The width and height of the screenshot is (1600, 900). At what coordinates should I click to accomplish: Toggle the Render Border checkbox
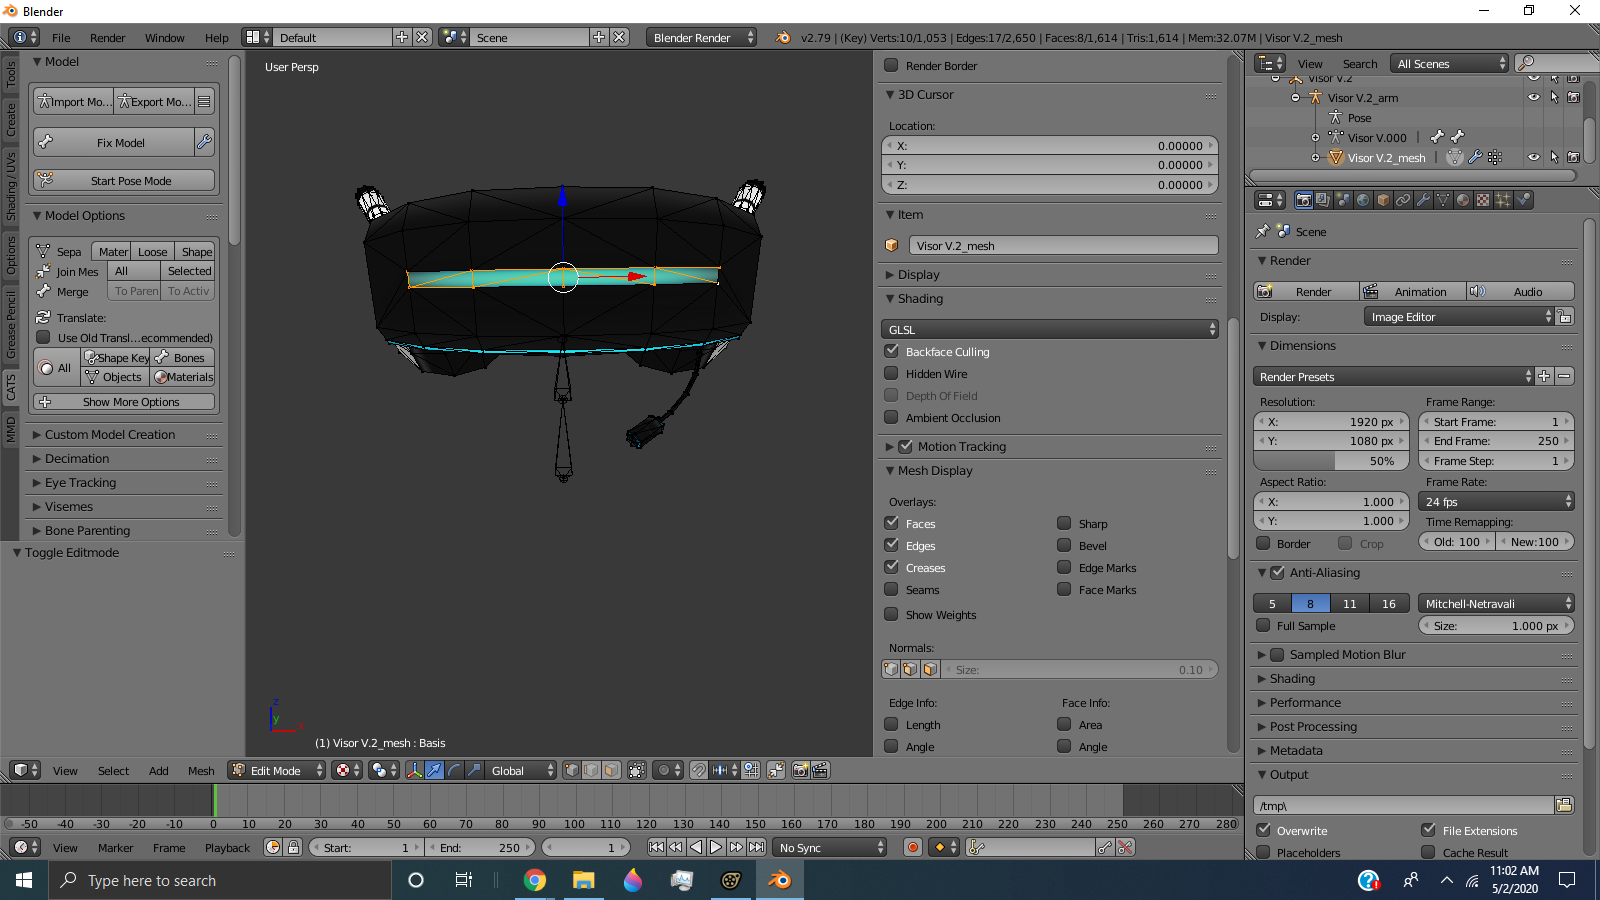coord(891,65)
